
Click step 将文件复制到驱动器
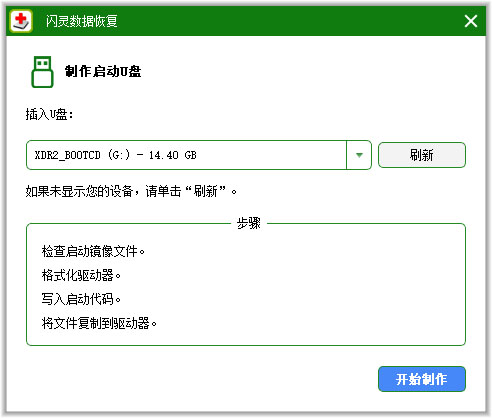(x=99, y=323)
